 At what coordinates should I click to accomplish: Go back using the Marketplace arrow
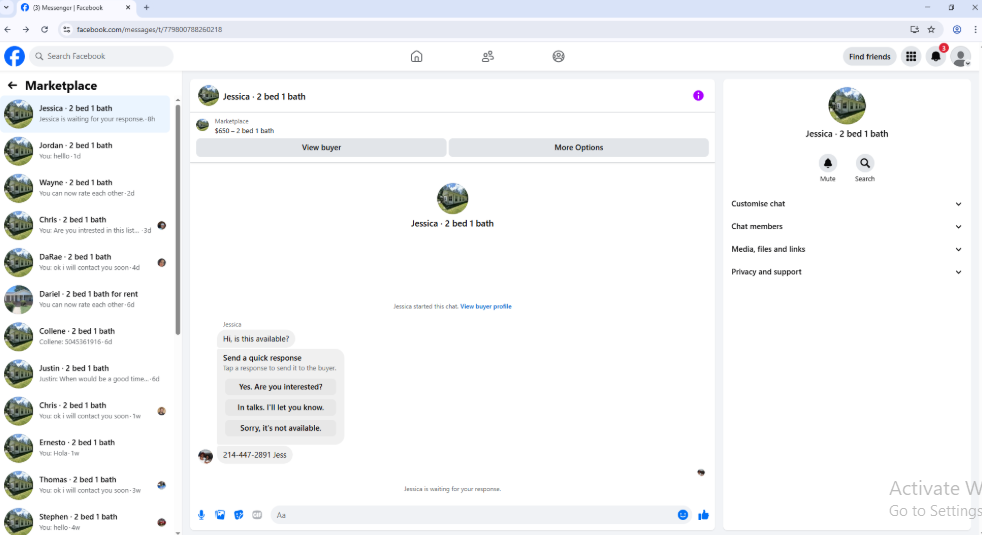coord(13,85)
